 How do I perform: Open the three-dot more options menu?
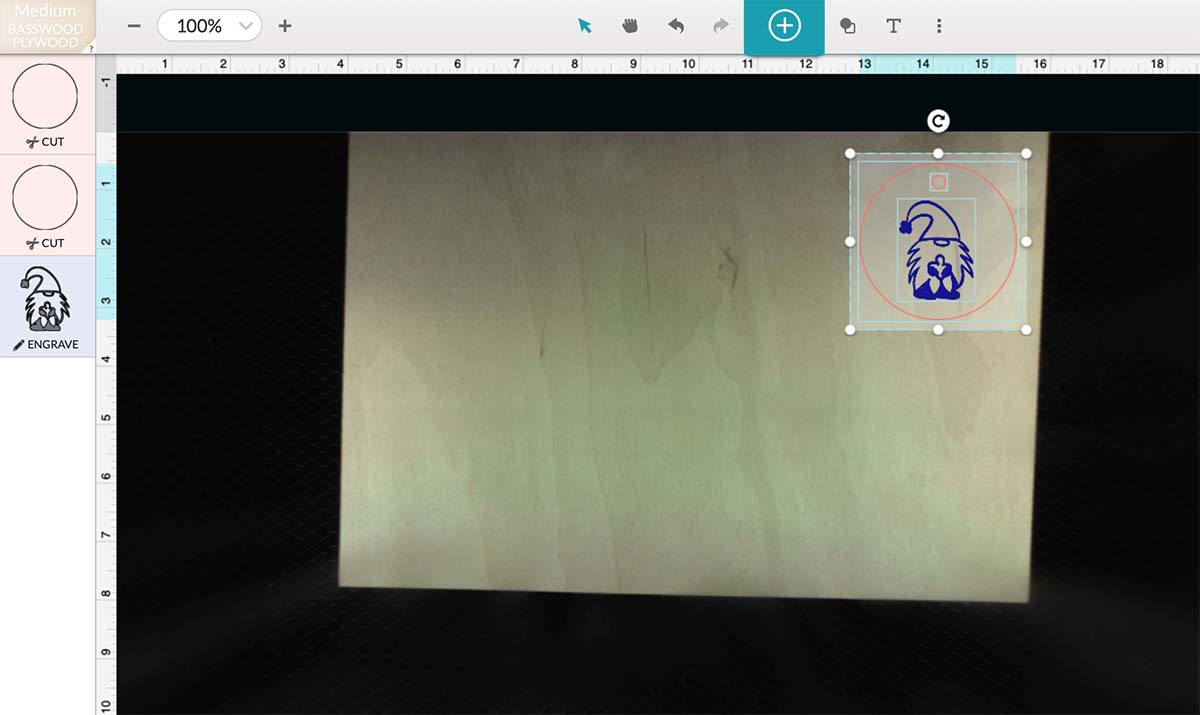pyautogui.click(x=939, y=26)
